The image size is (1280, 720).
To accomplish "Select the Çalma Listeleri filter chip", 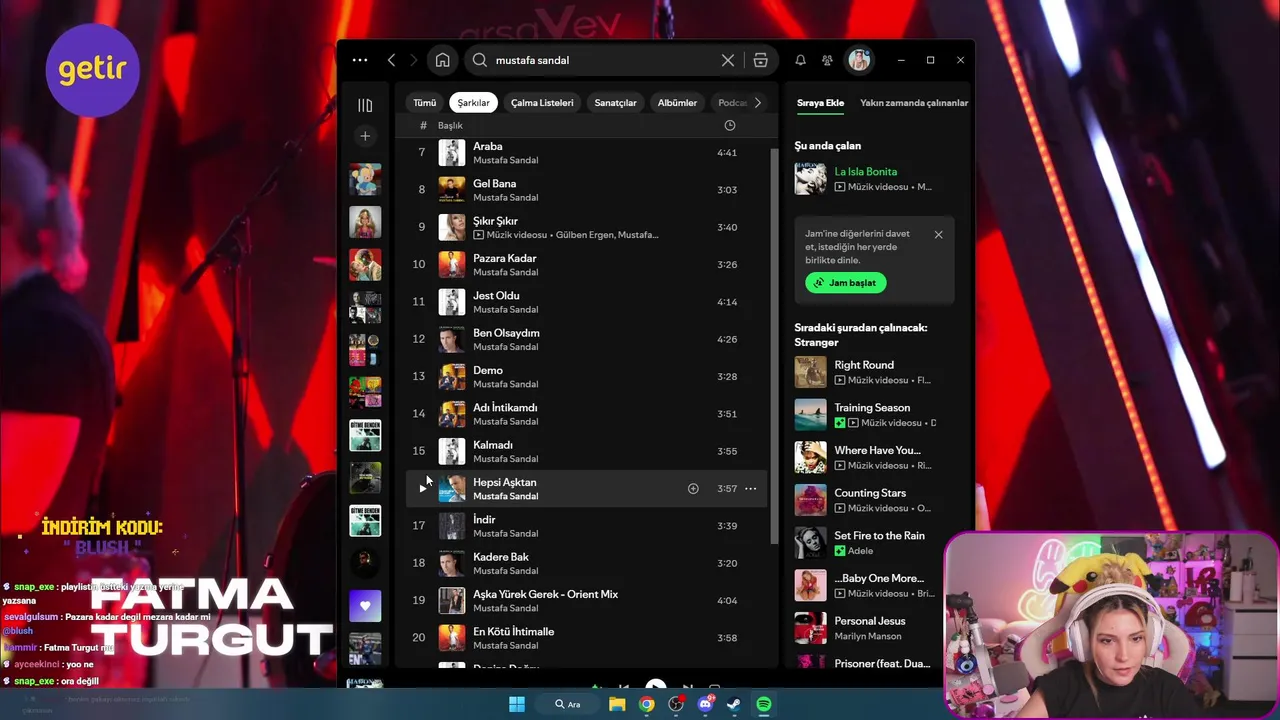I will (542, 103).
